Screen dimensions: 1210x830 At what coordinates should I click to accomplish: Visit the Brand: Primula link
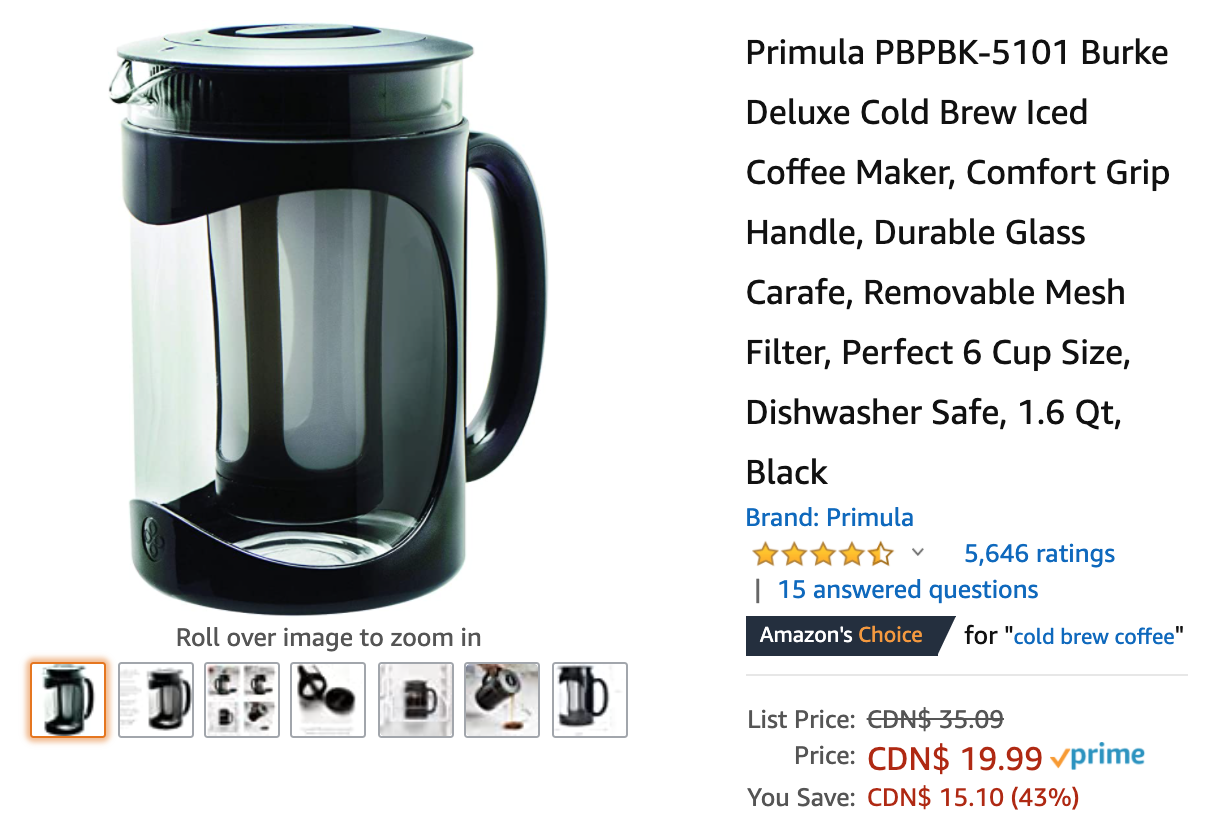pos(829,518)
